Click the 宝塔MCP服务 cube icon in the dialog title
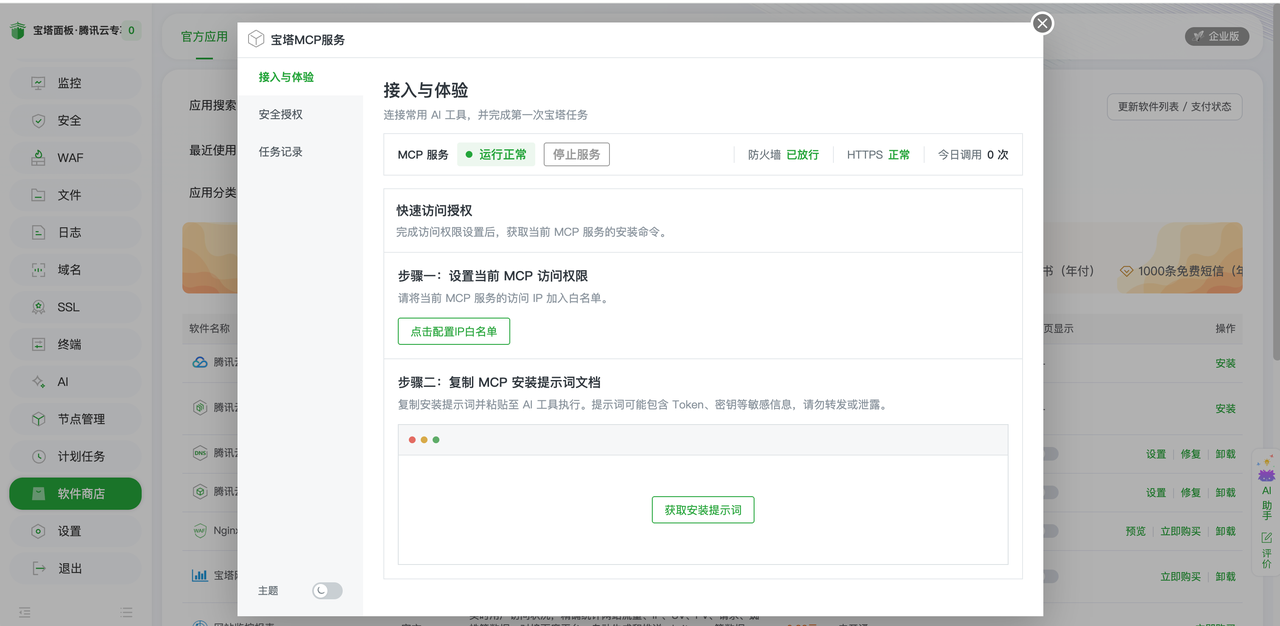The width and height of the screenshot is (1280, 626). [x=256, y=39]
